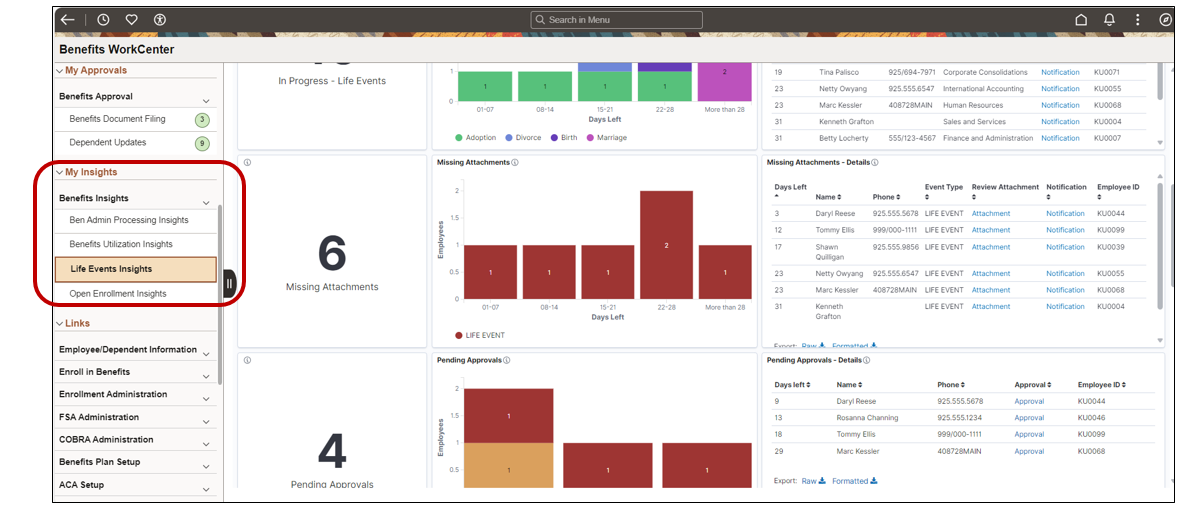Open notifications bell icon
Image resolution: width=1188 pixels, height=510 pixels.
pos(1109,20)
